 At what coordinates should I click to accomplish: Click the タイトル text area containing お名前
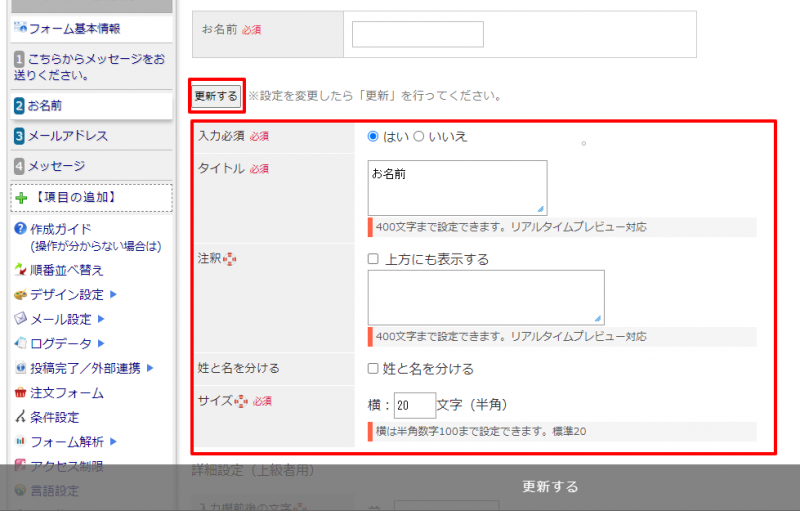(457, 187)
